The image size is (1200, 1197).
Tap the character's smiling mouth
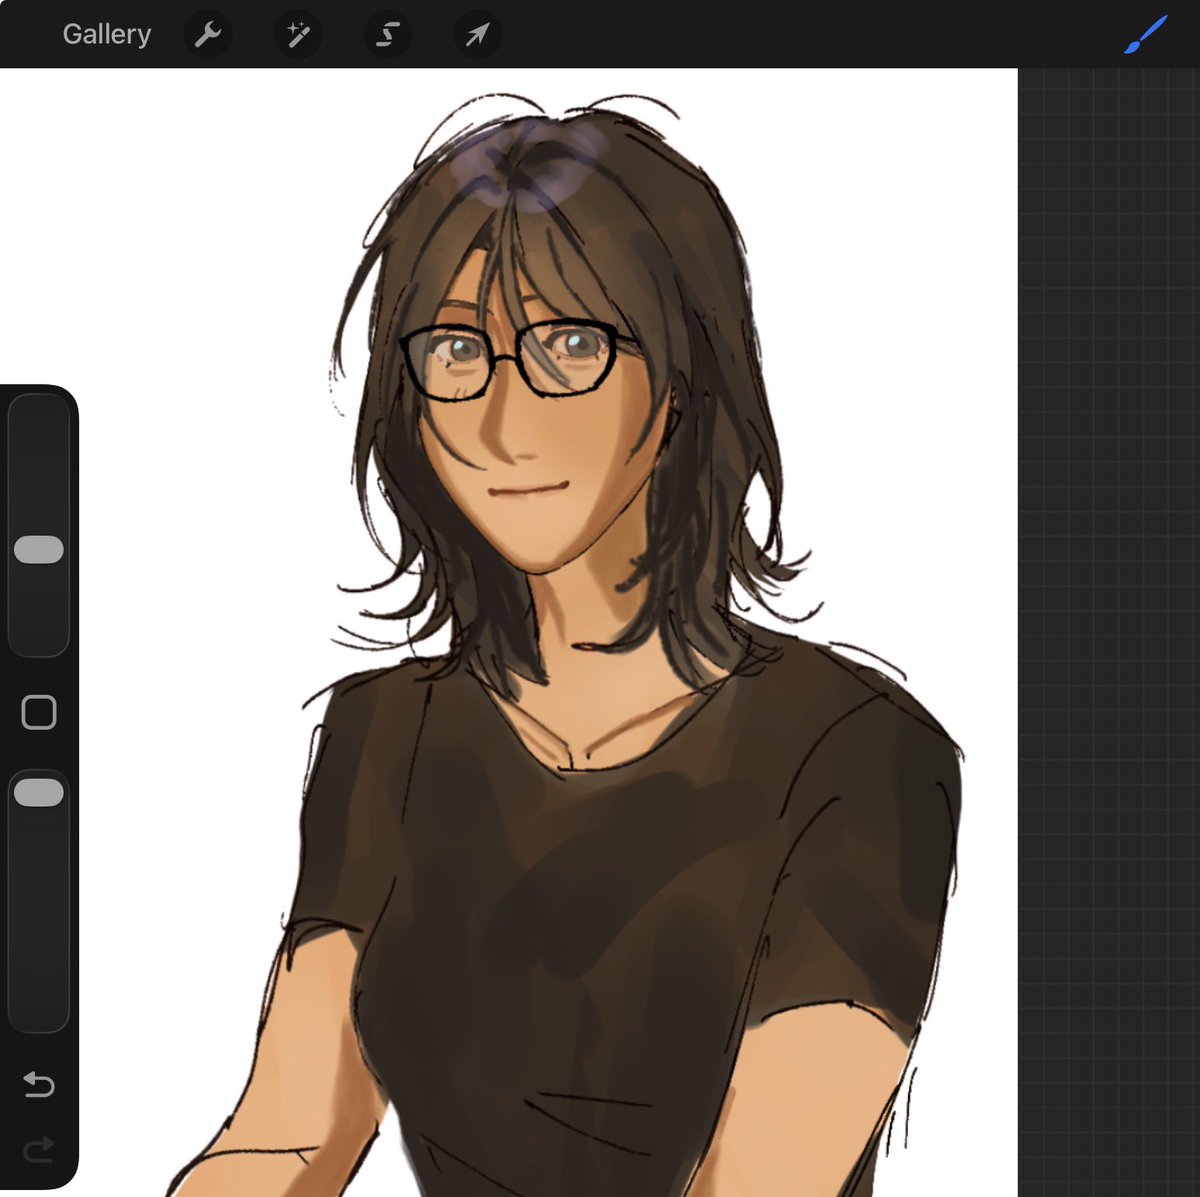[528, 490]
